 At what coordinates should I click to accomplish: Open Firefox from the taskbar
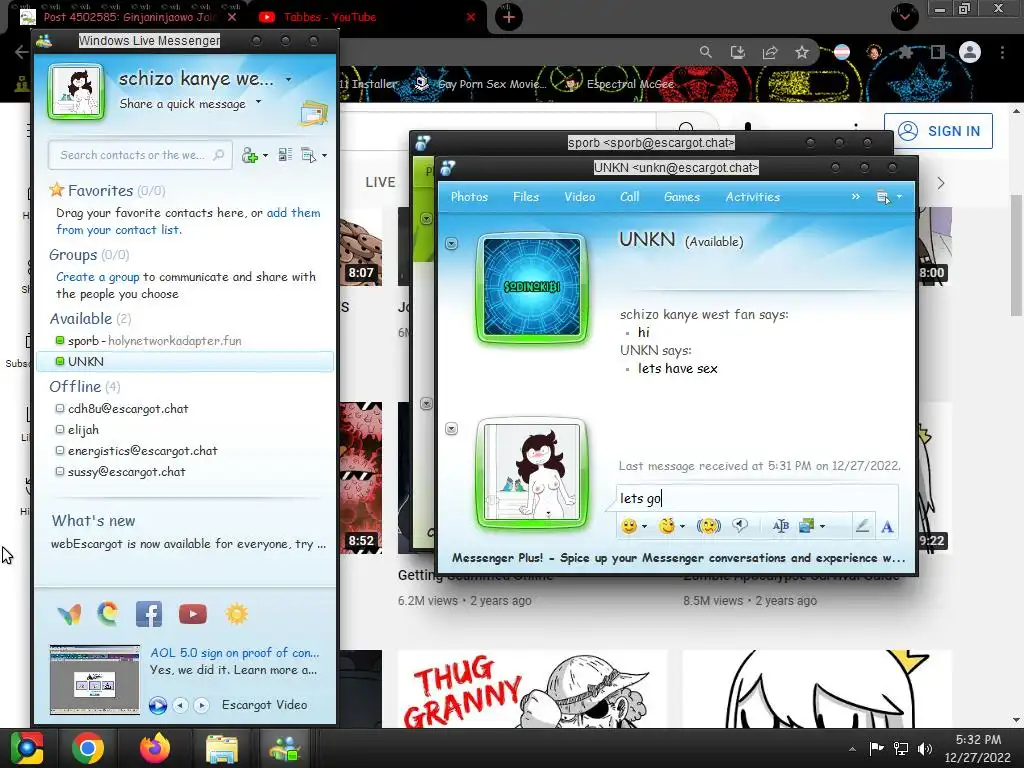[155, 748]
